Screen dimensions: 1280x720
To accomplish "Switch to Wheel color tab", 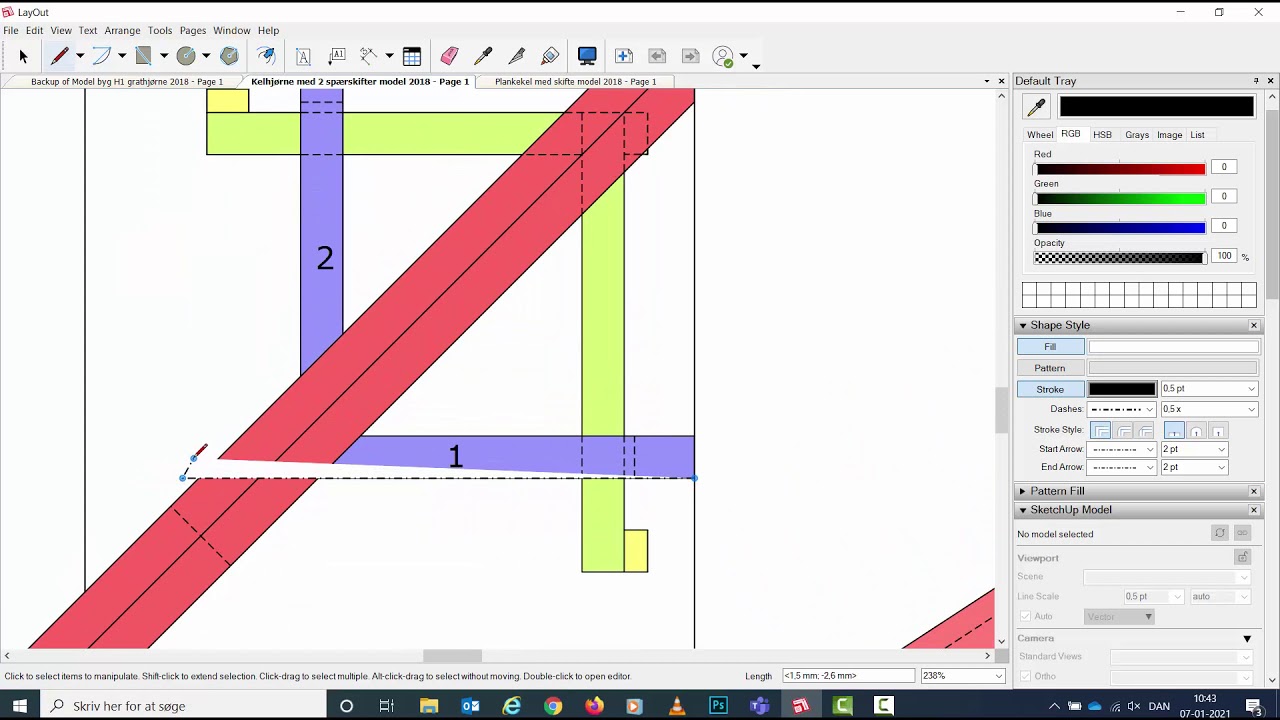I will 1040,135.
